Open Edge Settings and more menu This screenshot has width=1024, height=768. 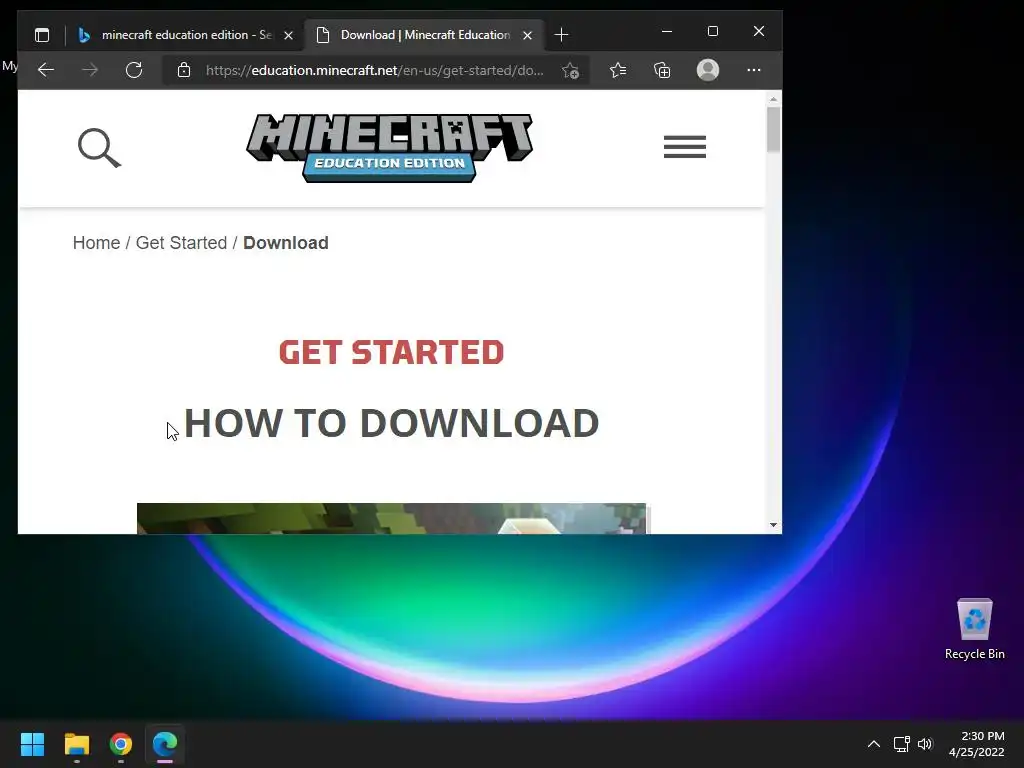coord(754,70)
